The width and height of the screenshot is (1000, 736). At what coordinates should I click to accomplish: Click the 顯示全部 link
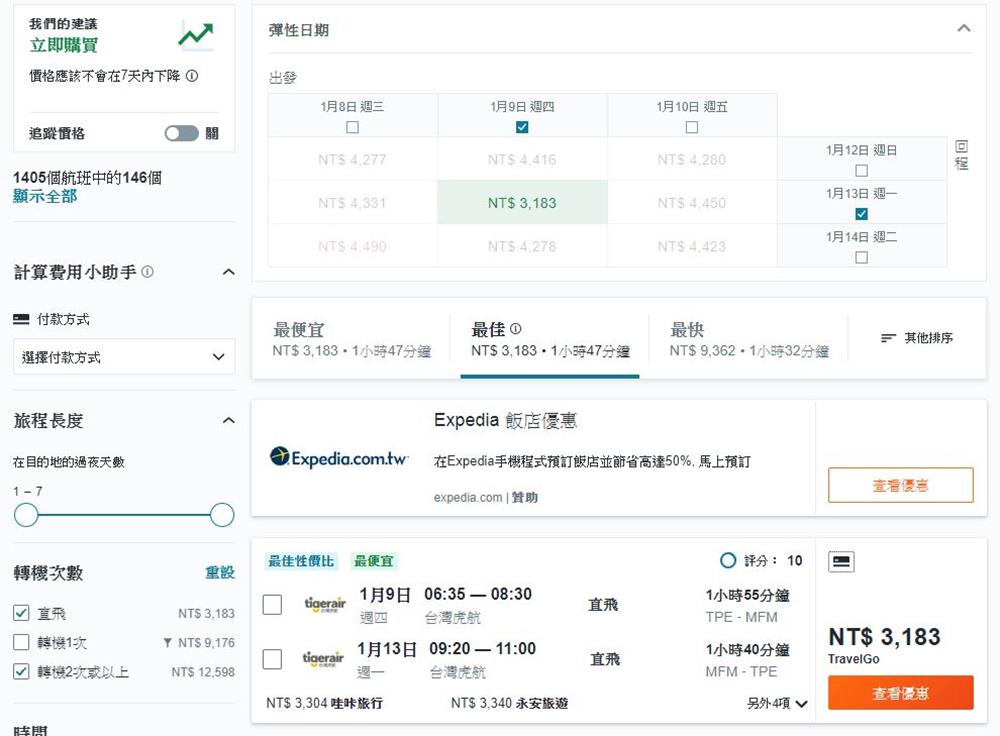[45, 197]
